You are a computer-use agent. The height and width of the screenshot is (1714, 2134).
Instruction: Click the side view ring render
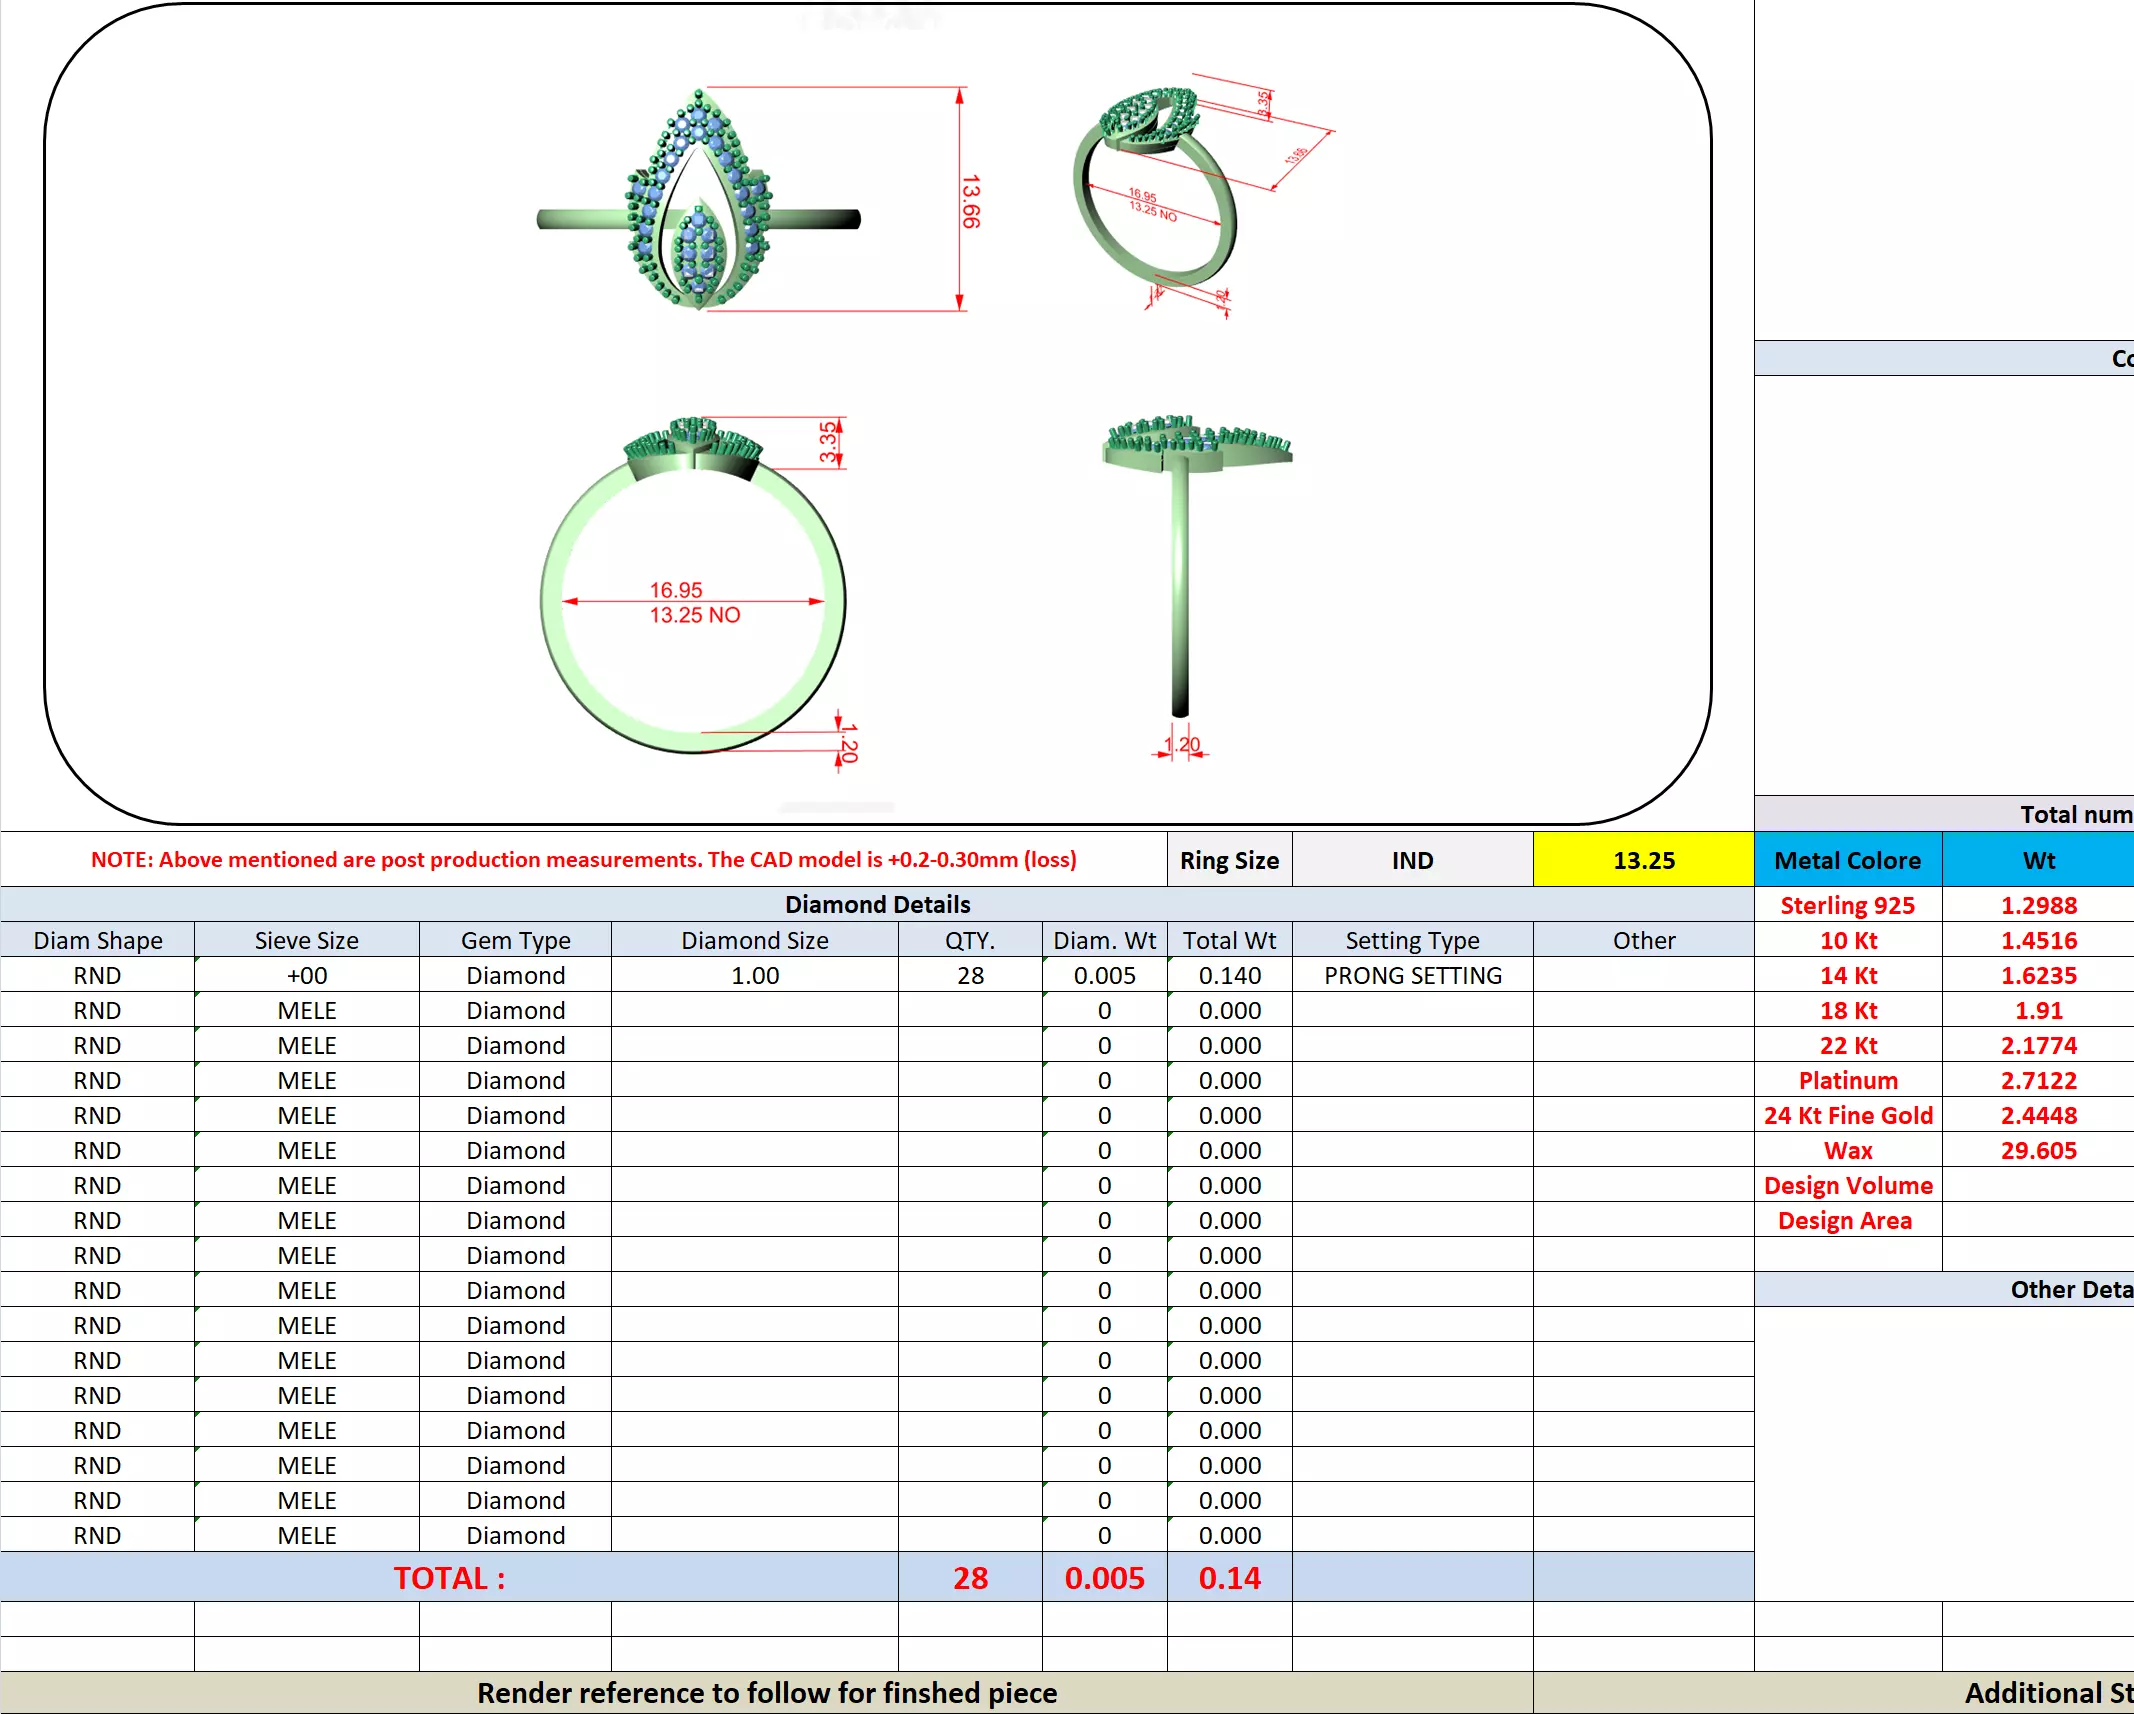1181,560
